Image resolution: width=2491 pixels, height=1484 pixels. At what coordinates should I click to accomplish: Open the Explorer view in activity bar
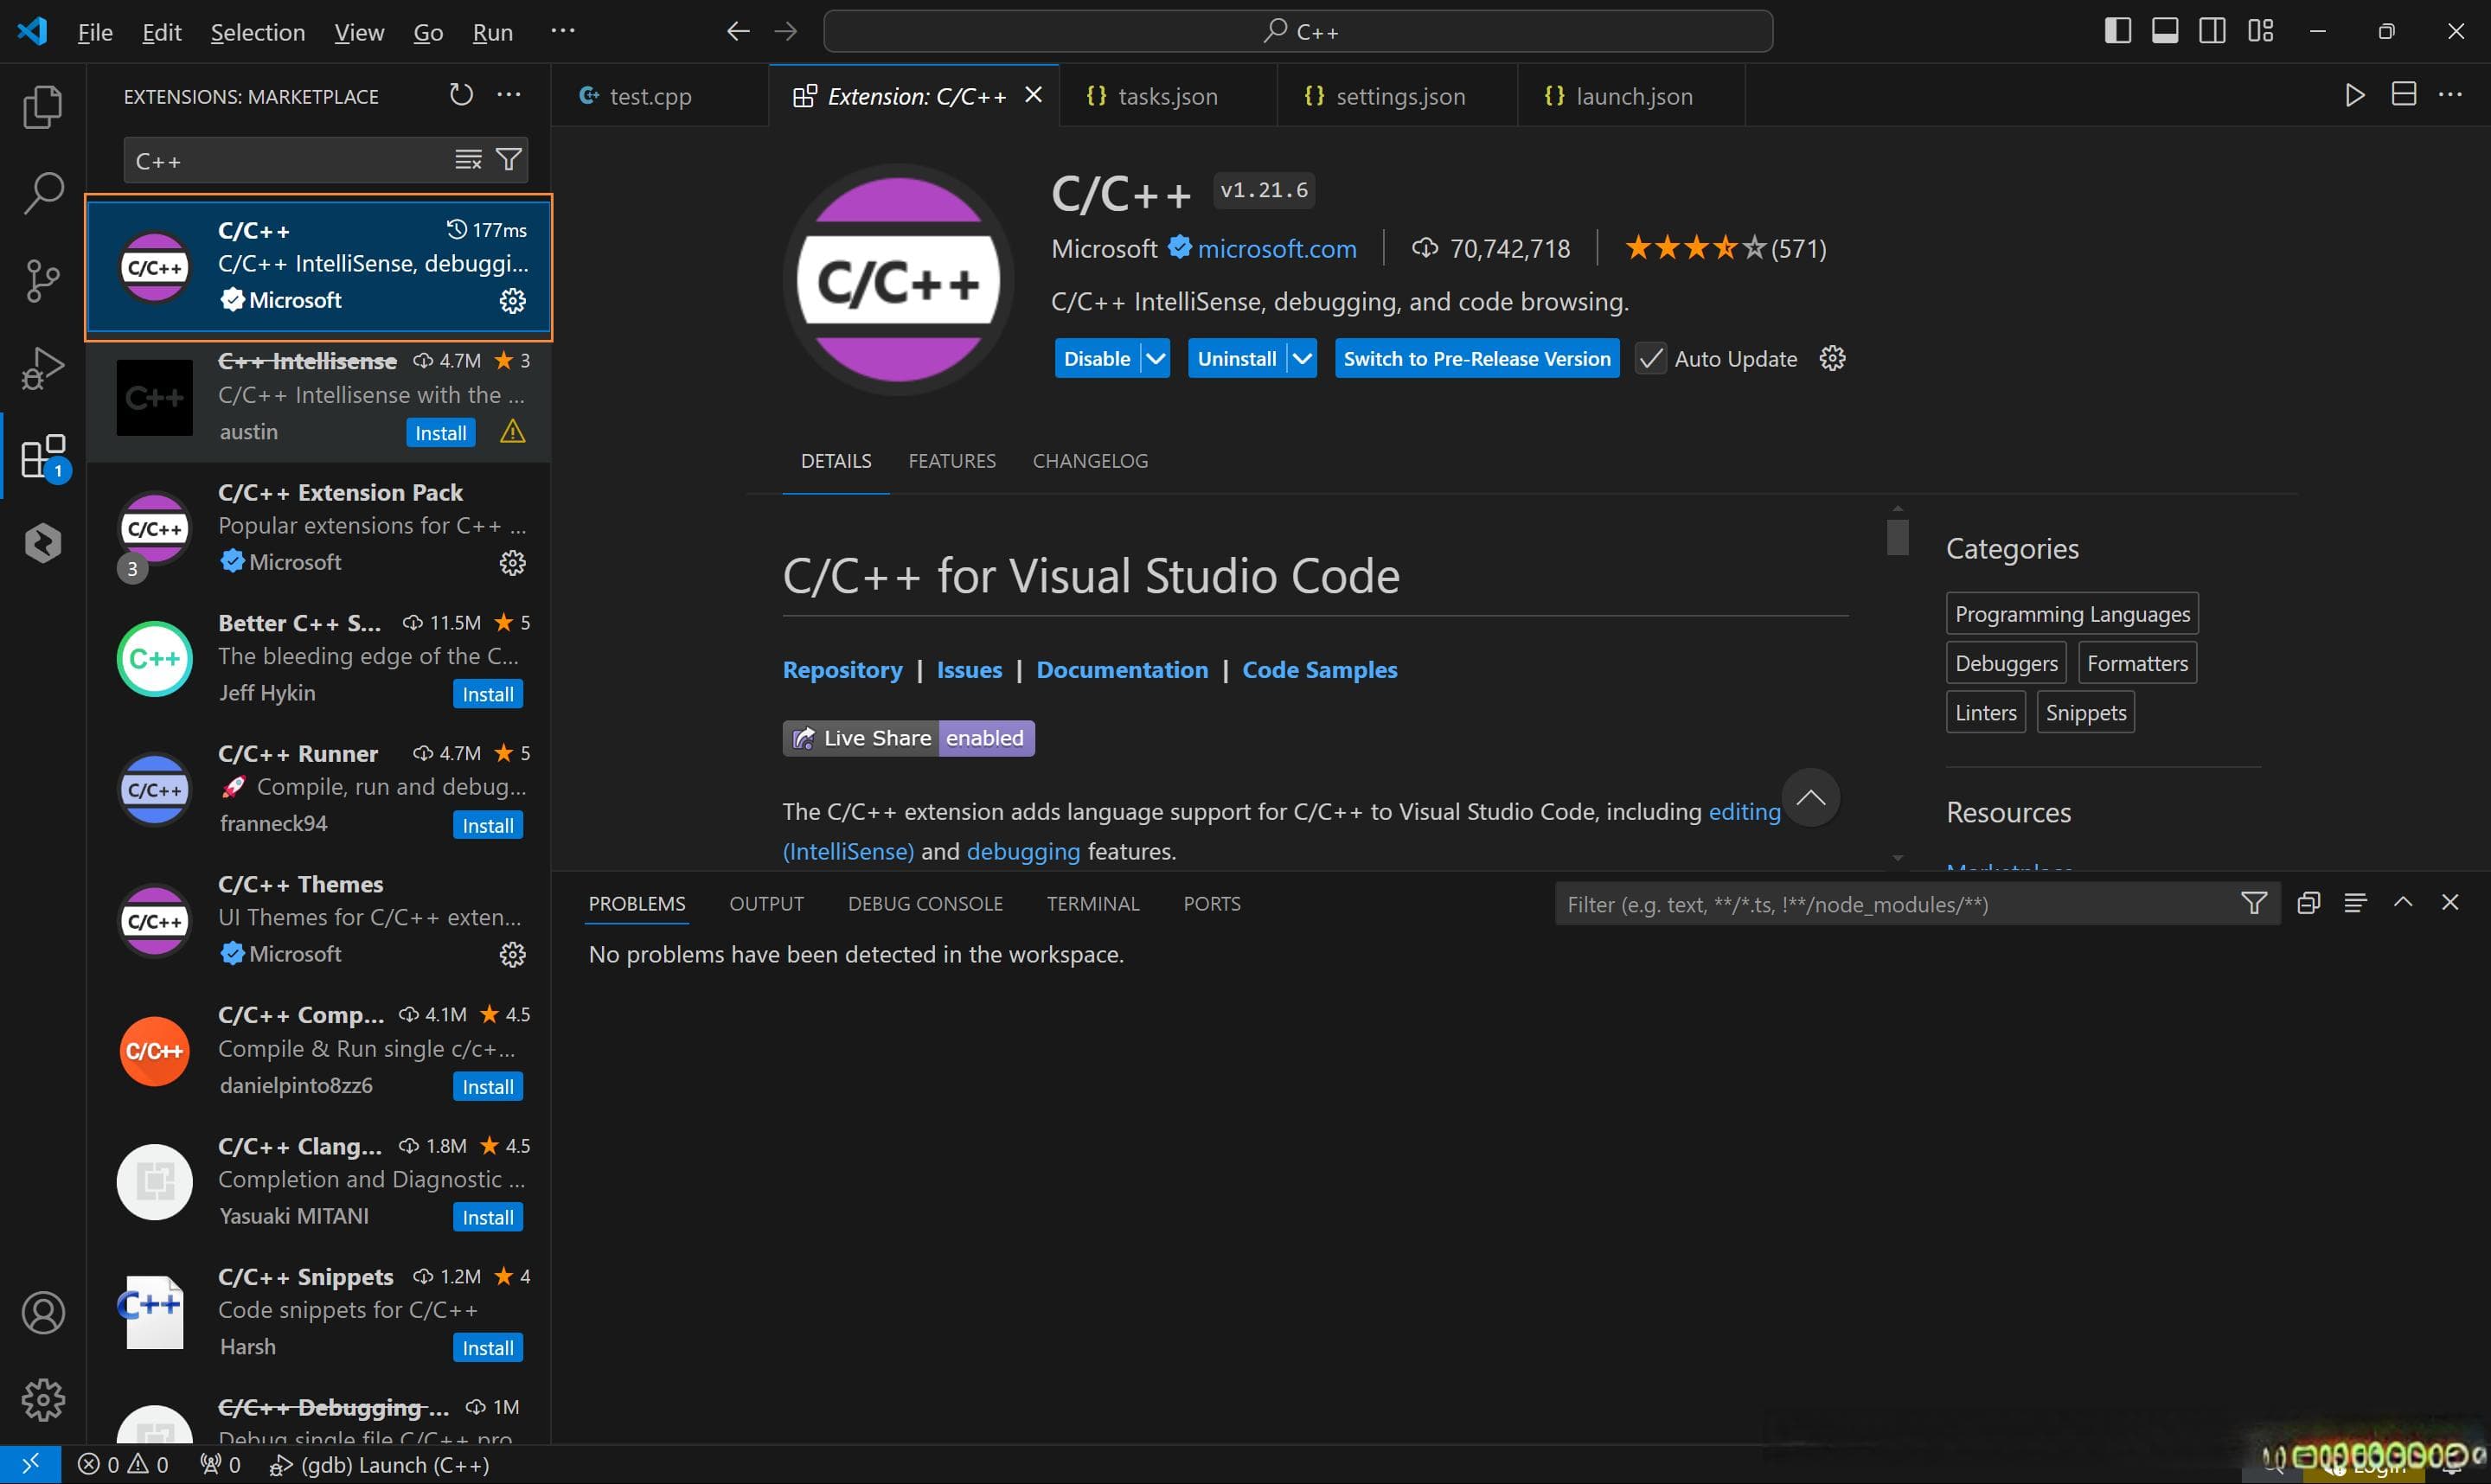43,106
